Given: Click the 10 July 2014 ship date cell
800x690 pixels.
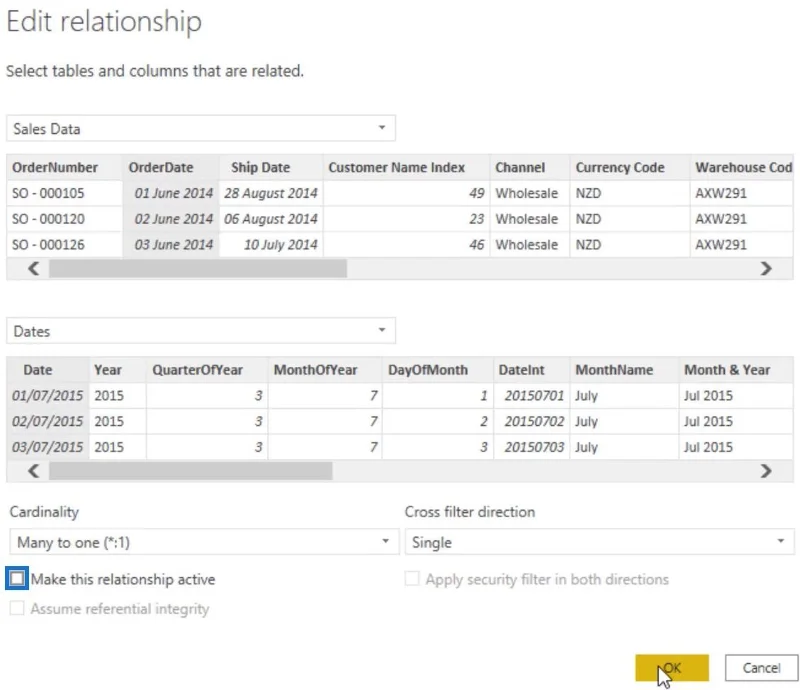Looking at the screenshot, I should (271, 244).
